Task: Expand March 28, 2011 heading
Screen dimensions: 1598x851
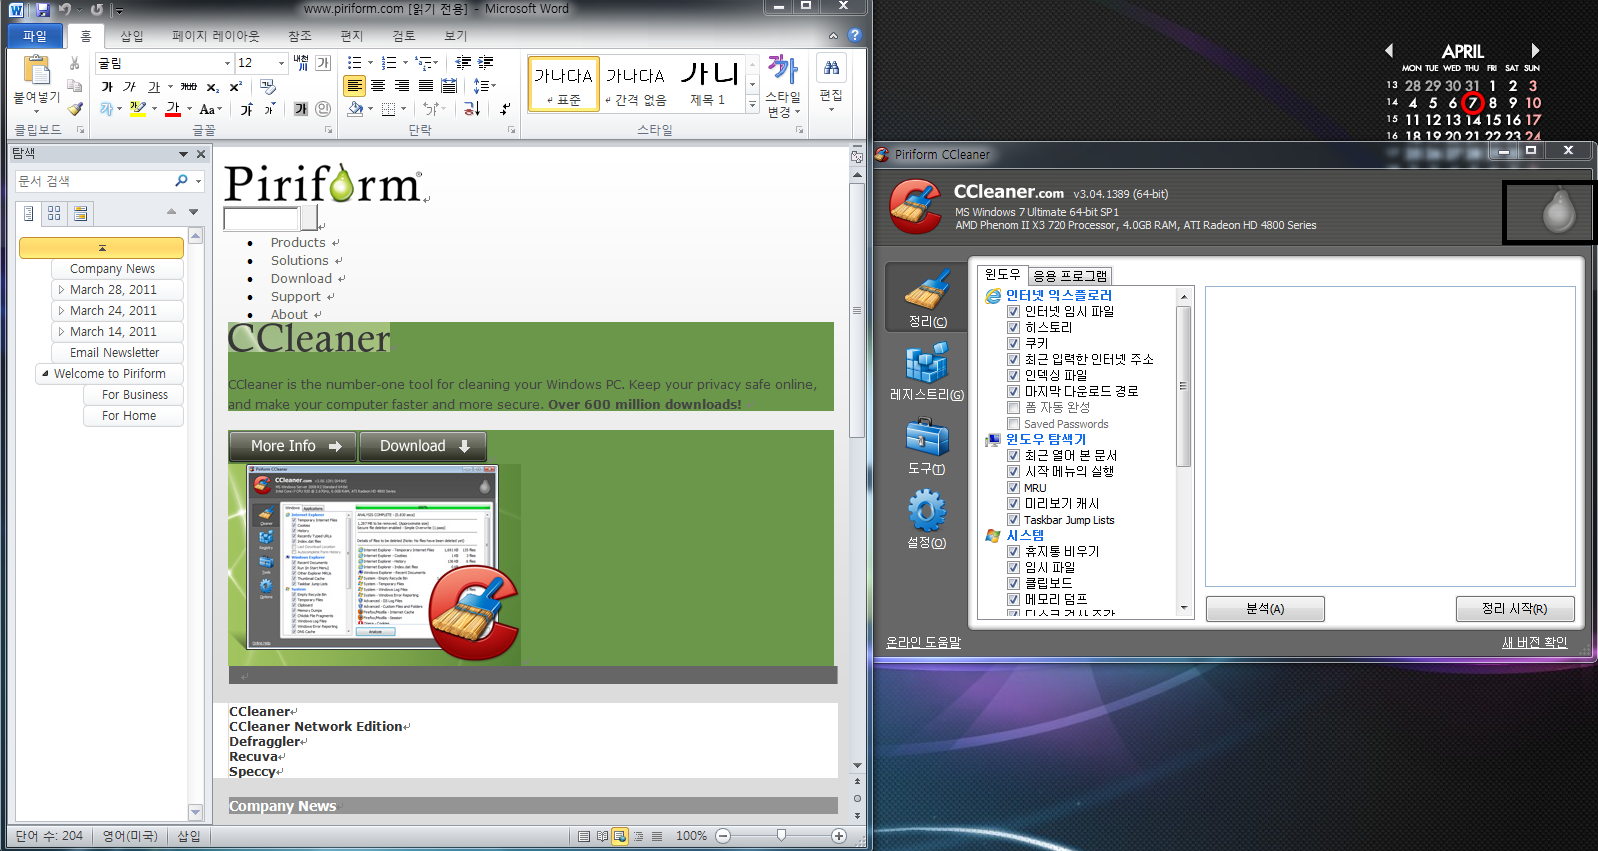Action: (x=61, y=290)
